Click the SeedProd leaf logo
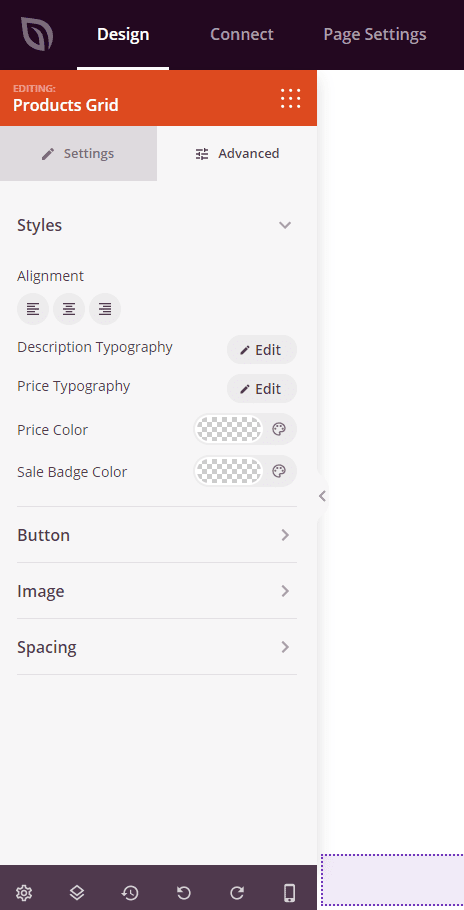 (x=37, y=34)
